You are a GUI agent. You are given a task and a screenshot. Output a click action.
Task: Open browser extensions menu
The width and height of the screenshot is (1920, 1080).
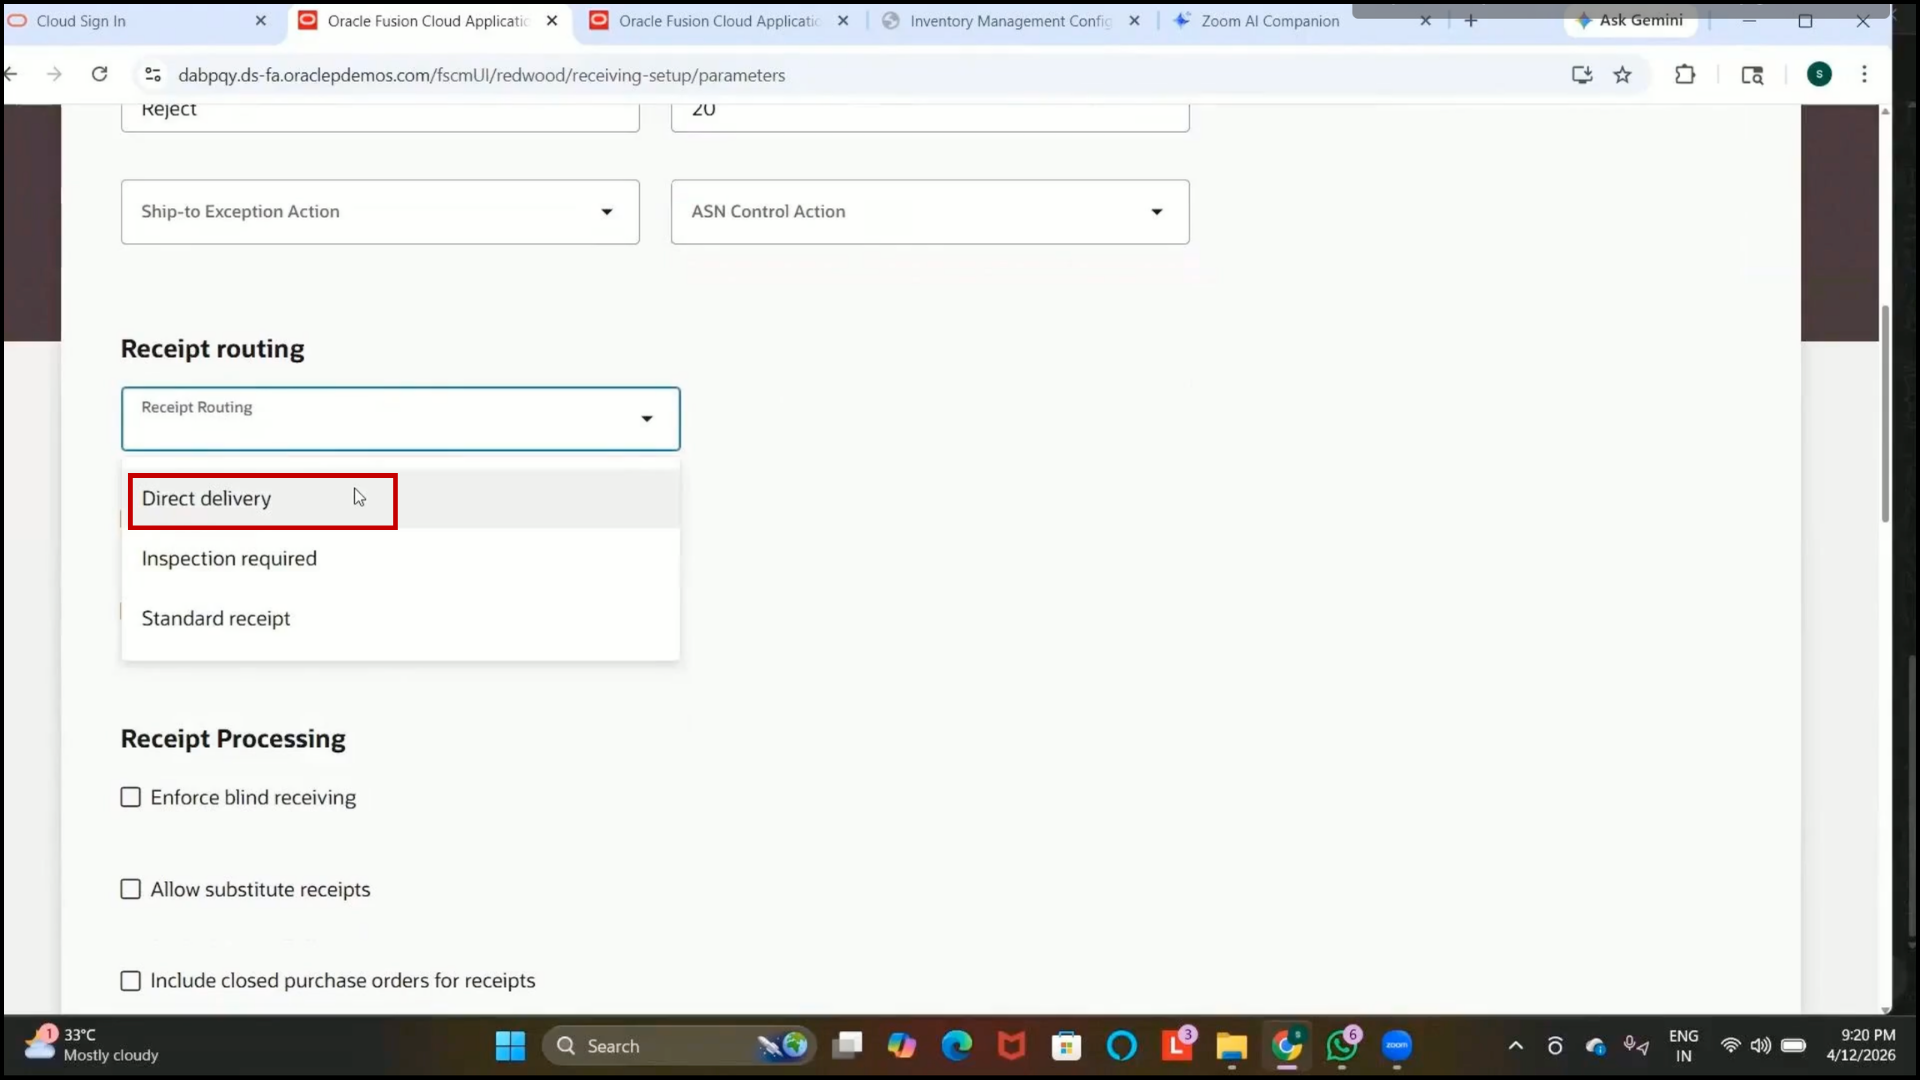(1685, 75)
